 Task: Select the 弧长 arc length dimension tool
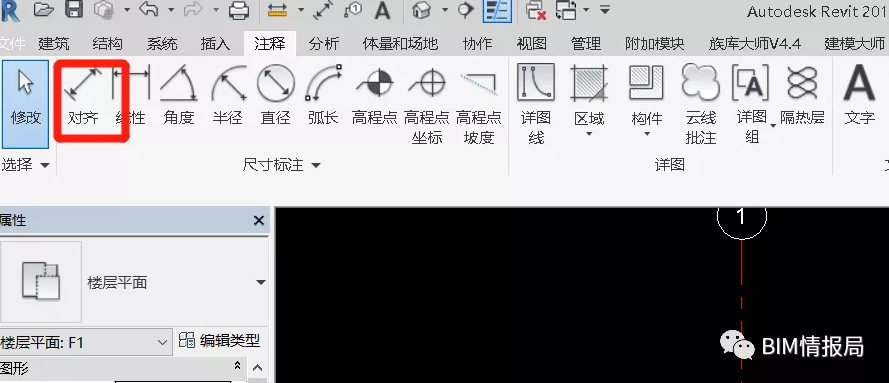[323, 96]
